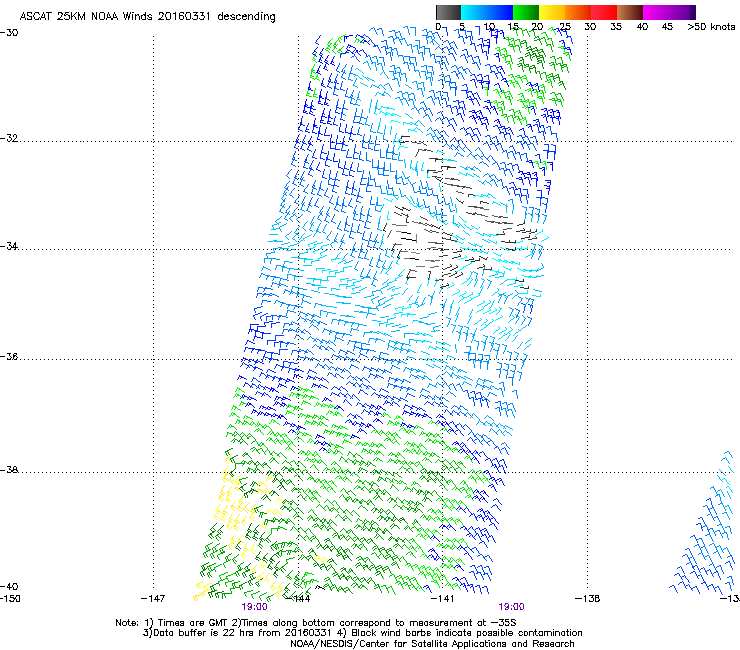Click the '30' value on the color scale
740x650 pixels.
[590, 27]
